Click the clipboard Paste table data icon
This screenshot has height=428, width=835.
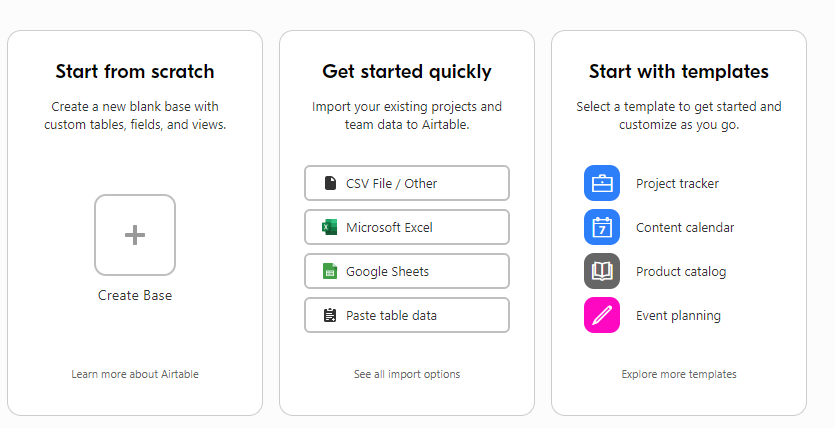pyautogui.click(x=330, y=315)
